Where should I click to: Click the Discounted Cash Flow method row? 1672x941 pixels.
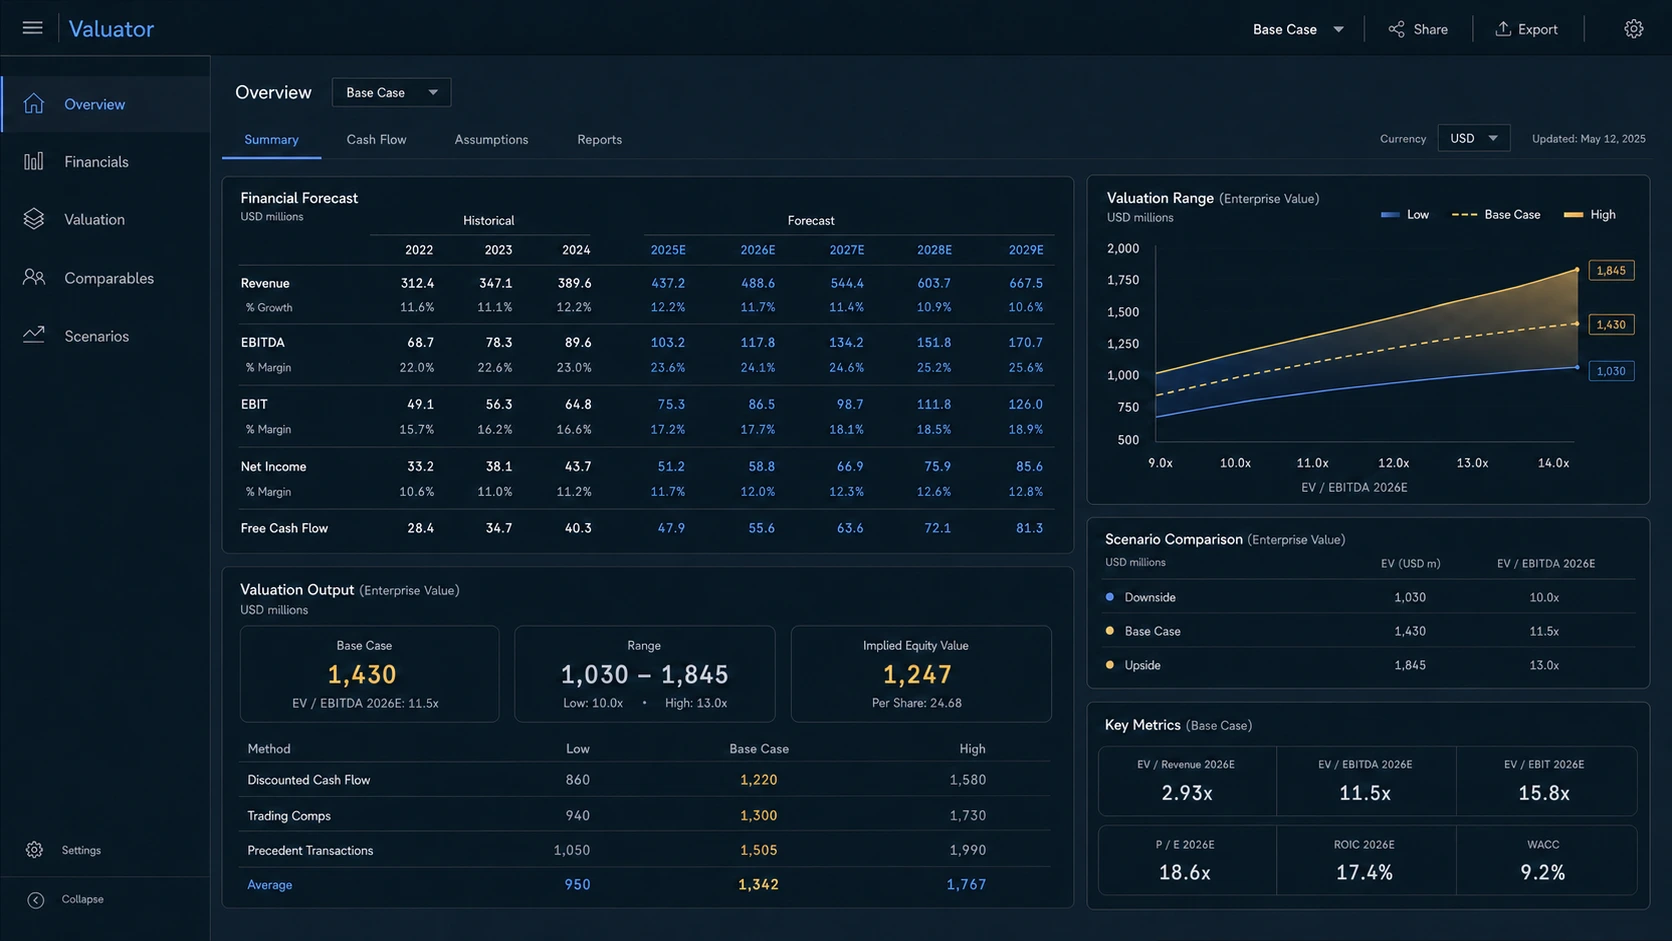pyautogui.click(x=644, y=780)
